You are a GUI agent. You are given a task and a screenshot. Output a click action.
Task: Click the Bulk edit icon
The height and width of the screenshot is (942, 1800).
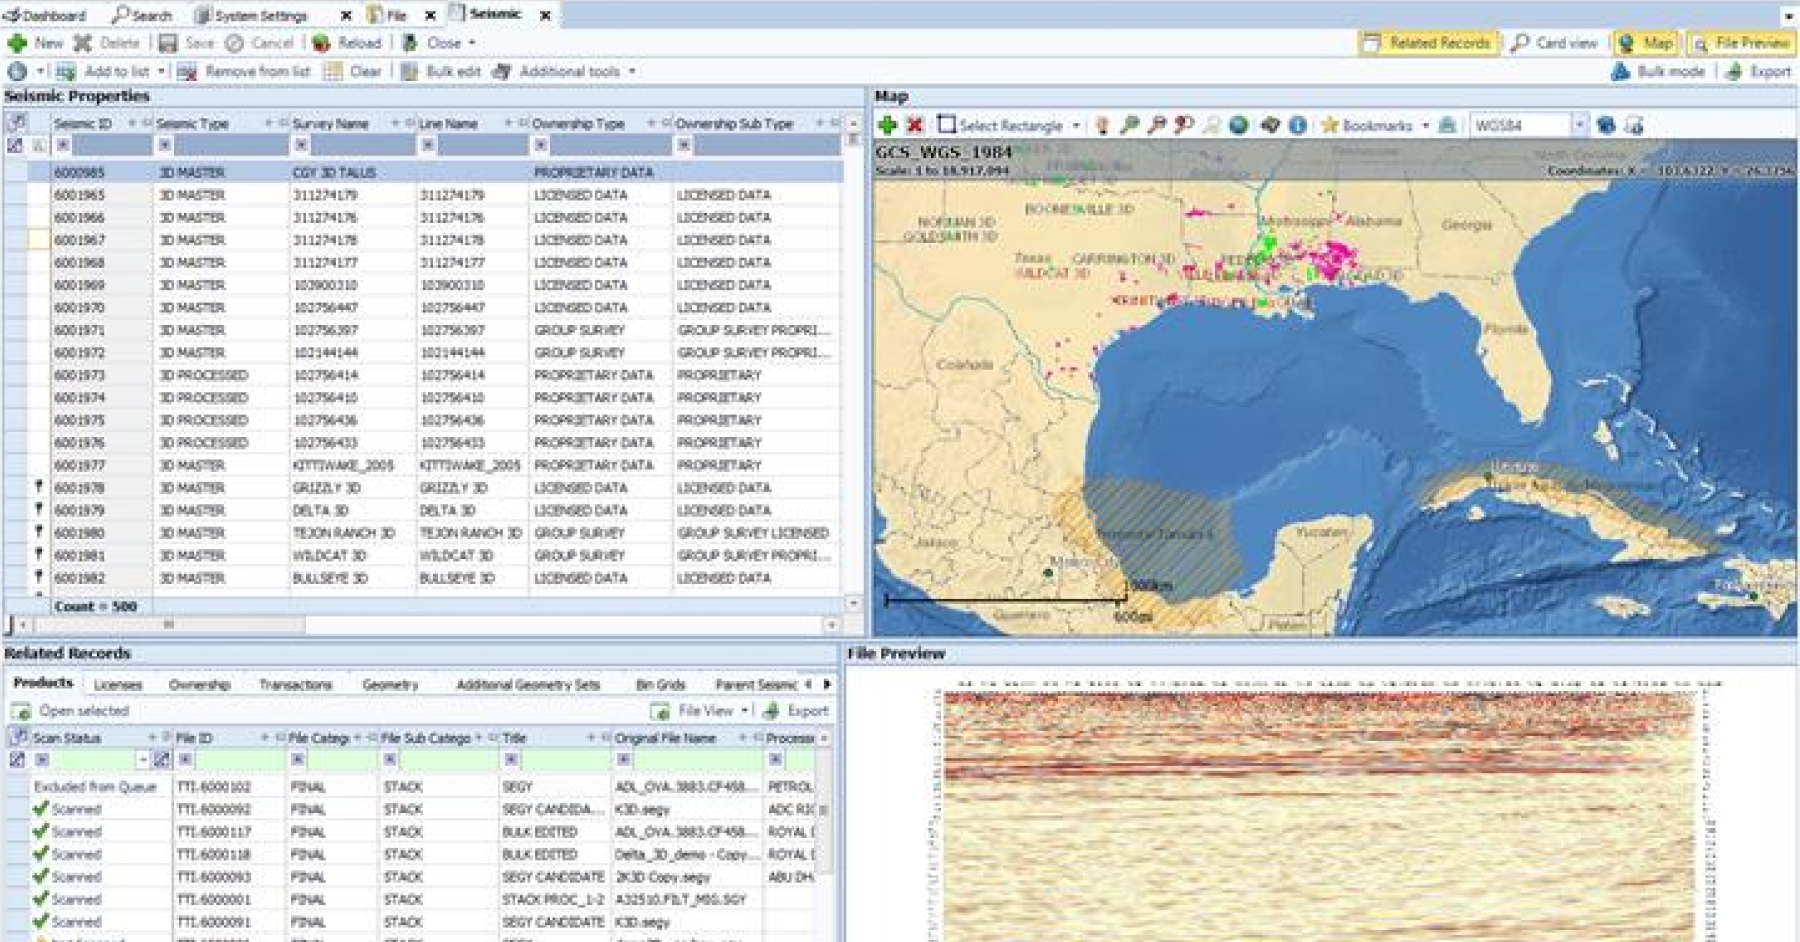tap(409, 71)
